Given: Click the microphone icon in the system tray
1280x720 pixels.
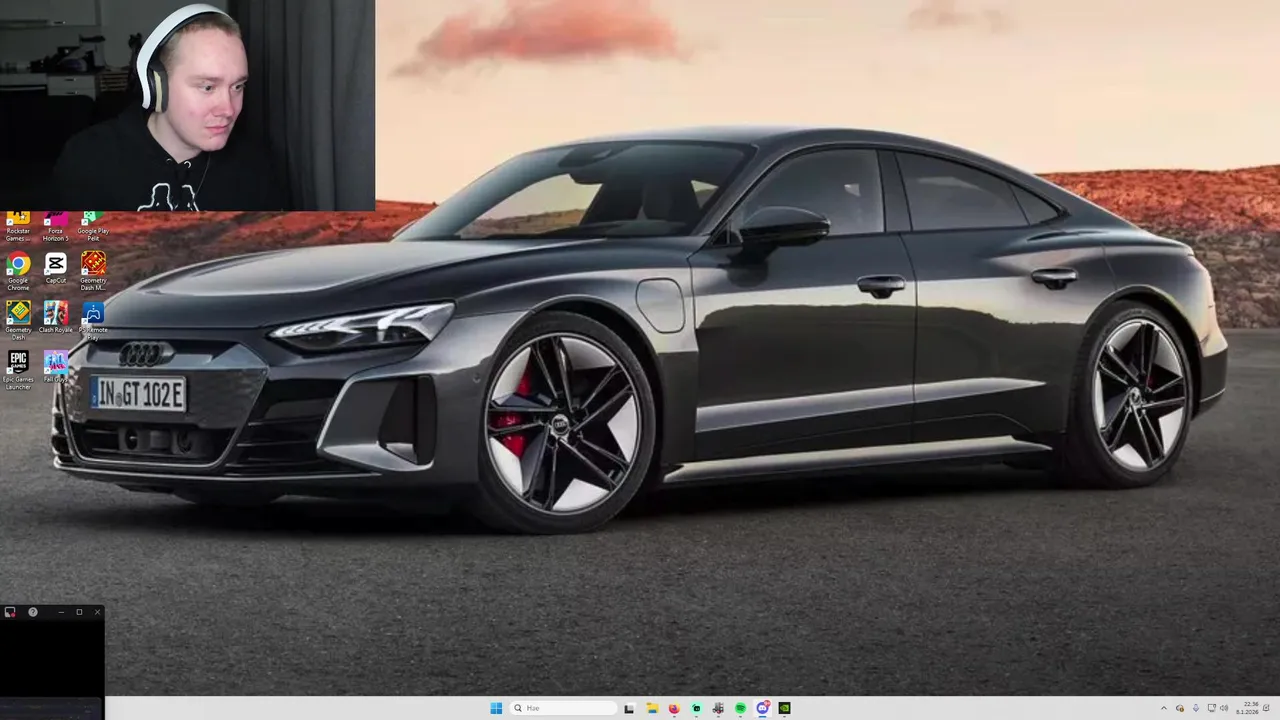Looking at the screenshot, I should click(x=1196, y=708).
